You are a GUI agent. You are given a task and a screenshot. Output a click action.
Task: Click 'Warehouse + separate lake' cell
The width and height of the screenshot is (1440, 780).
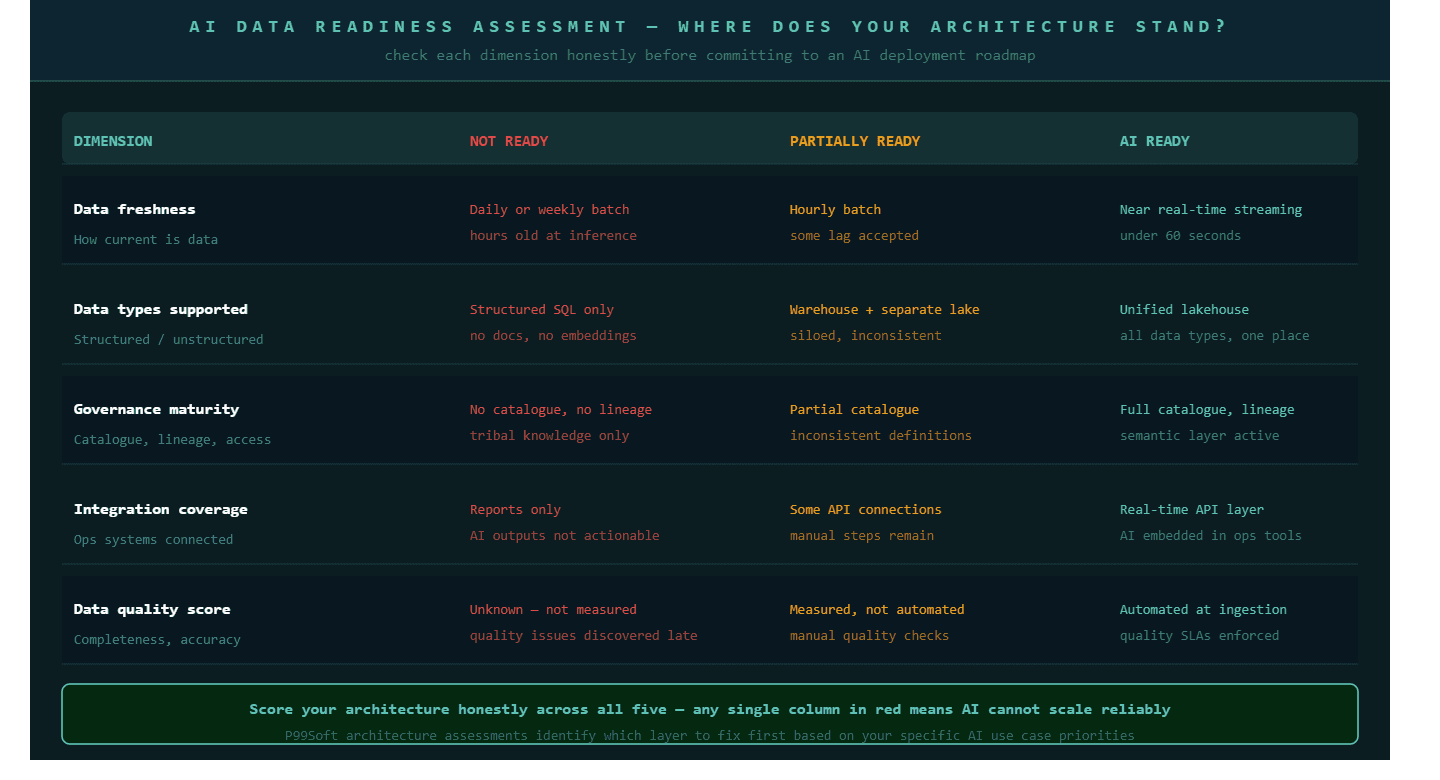pos(885,309)
